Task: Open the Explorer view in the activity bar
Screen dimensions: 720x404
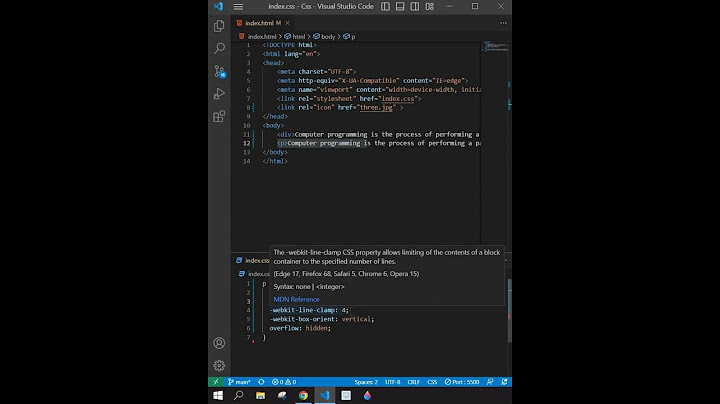Action: (x=219, y=26)
